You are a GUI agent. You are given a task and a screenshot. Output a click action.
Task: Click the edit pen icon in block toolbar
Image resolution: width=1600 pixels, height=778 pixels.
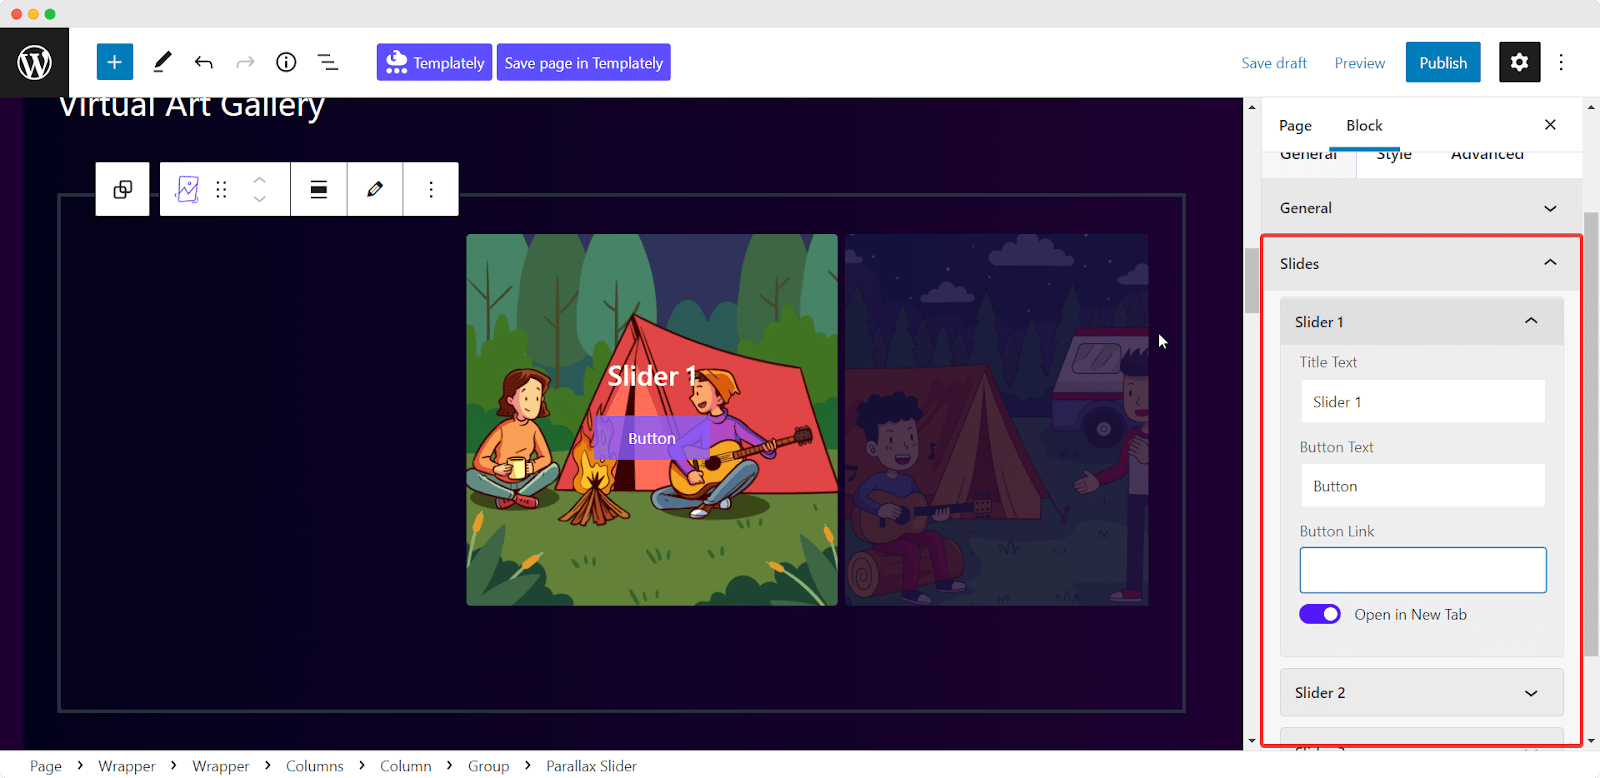[375, 189]
